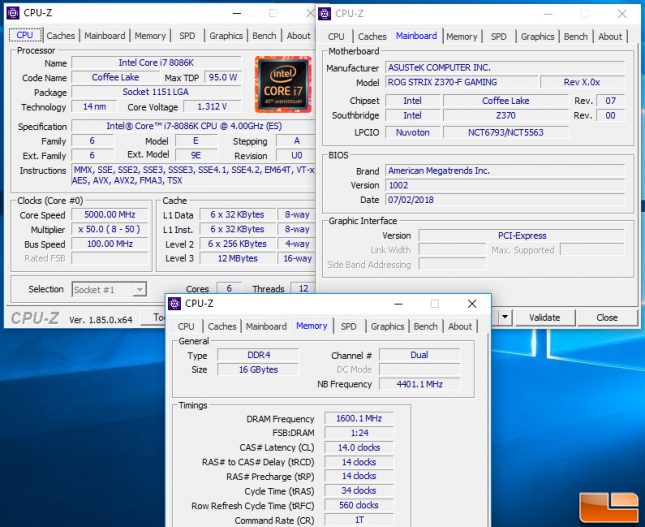Select About tab in the Mainboard window
This screenshot has width=645, height=527.
(610, 37)
